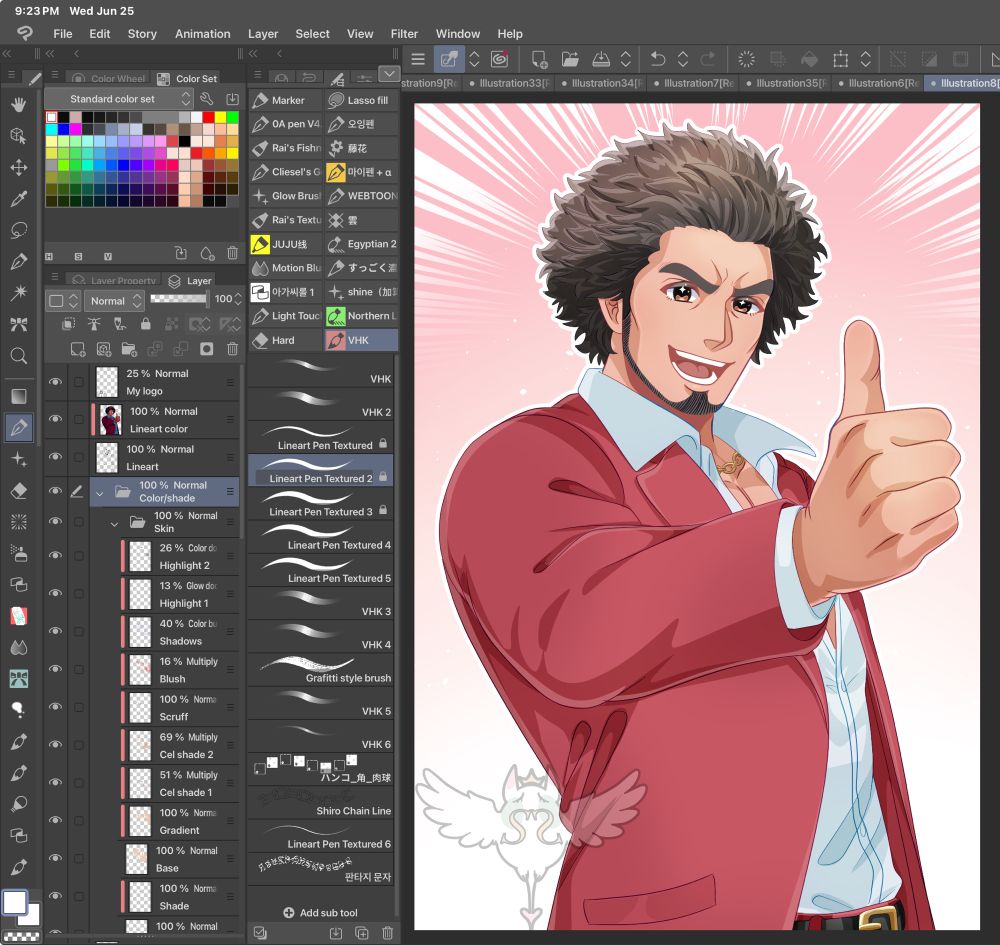
Task: Click the Scale/Rotate transform icon
Action: click(x=841, y=59)
